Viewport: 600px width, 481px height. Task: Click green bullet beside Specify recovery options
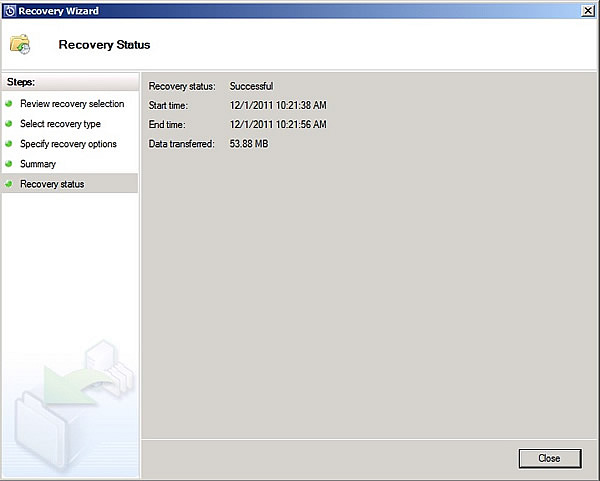[9, 144]
